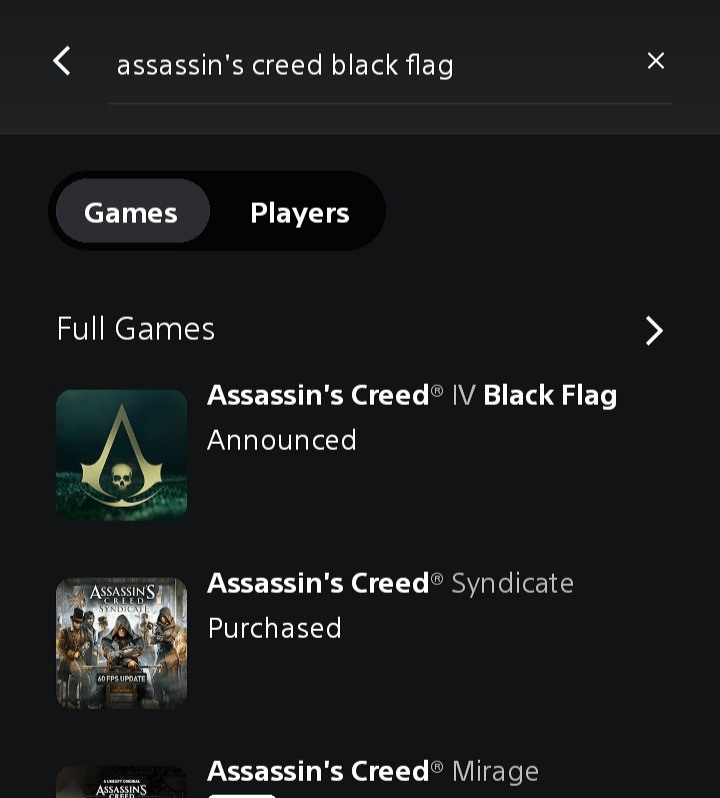
Task: Select Assassin's Creed IV Black Flag title
Action: pyautogui.click(x=412, y=395)
